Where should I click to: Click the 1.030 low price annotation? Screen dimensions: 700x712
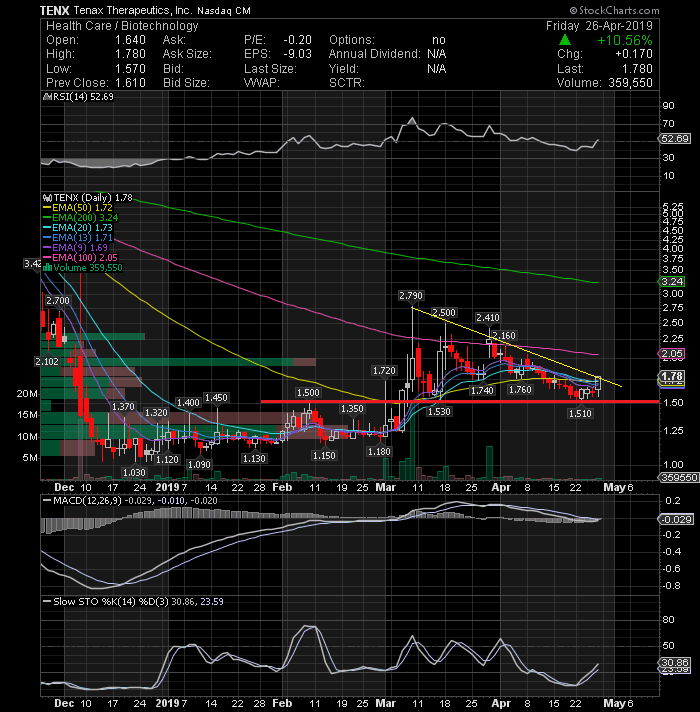[x=134, y=473]
